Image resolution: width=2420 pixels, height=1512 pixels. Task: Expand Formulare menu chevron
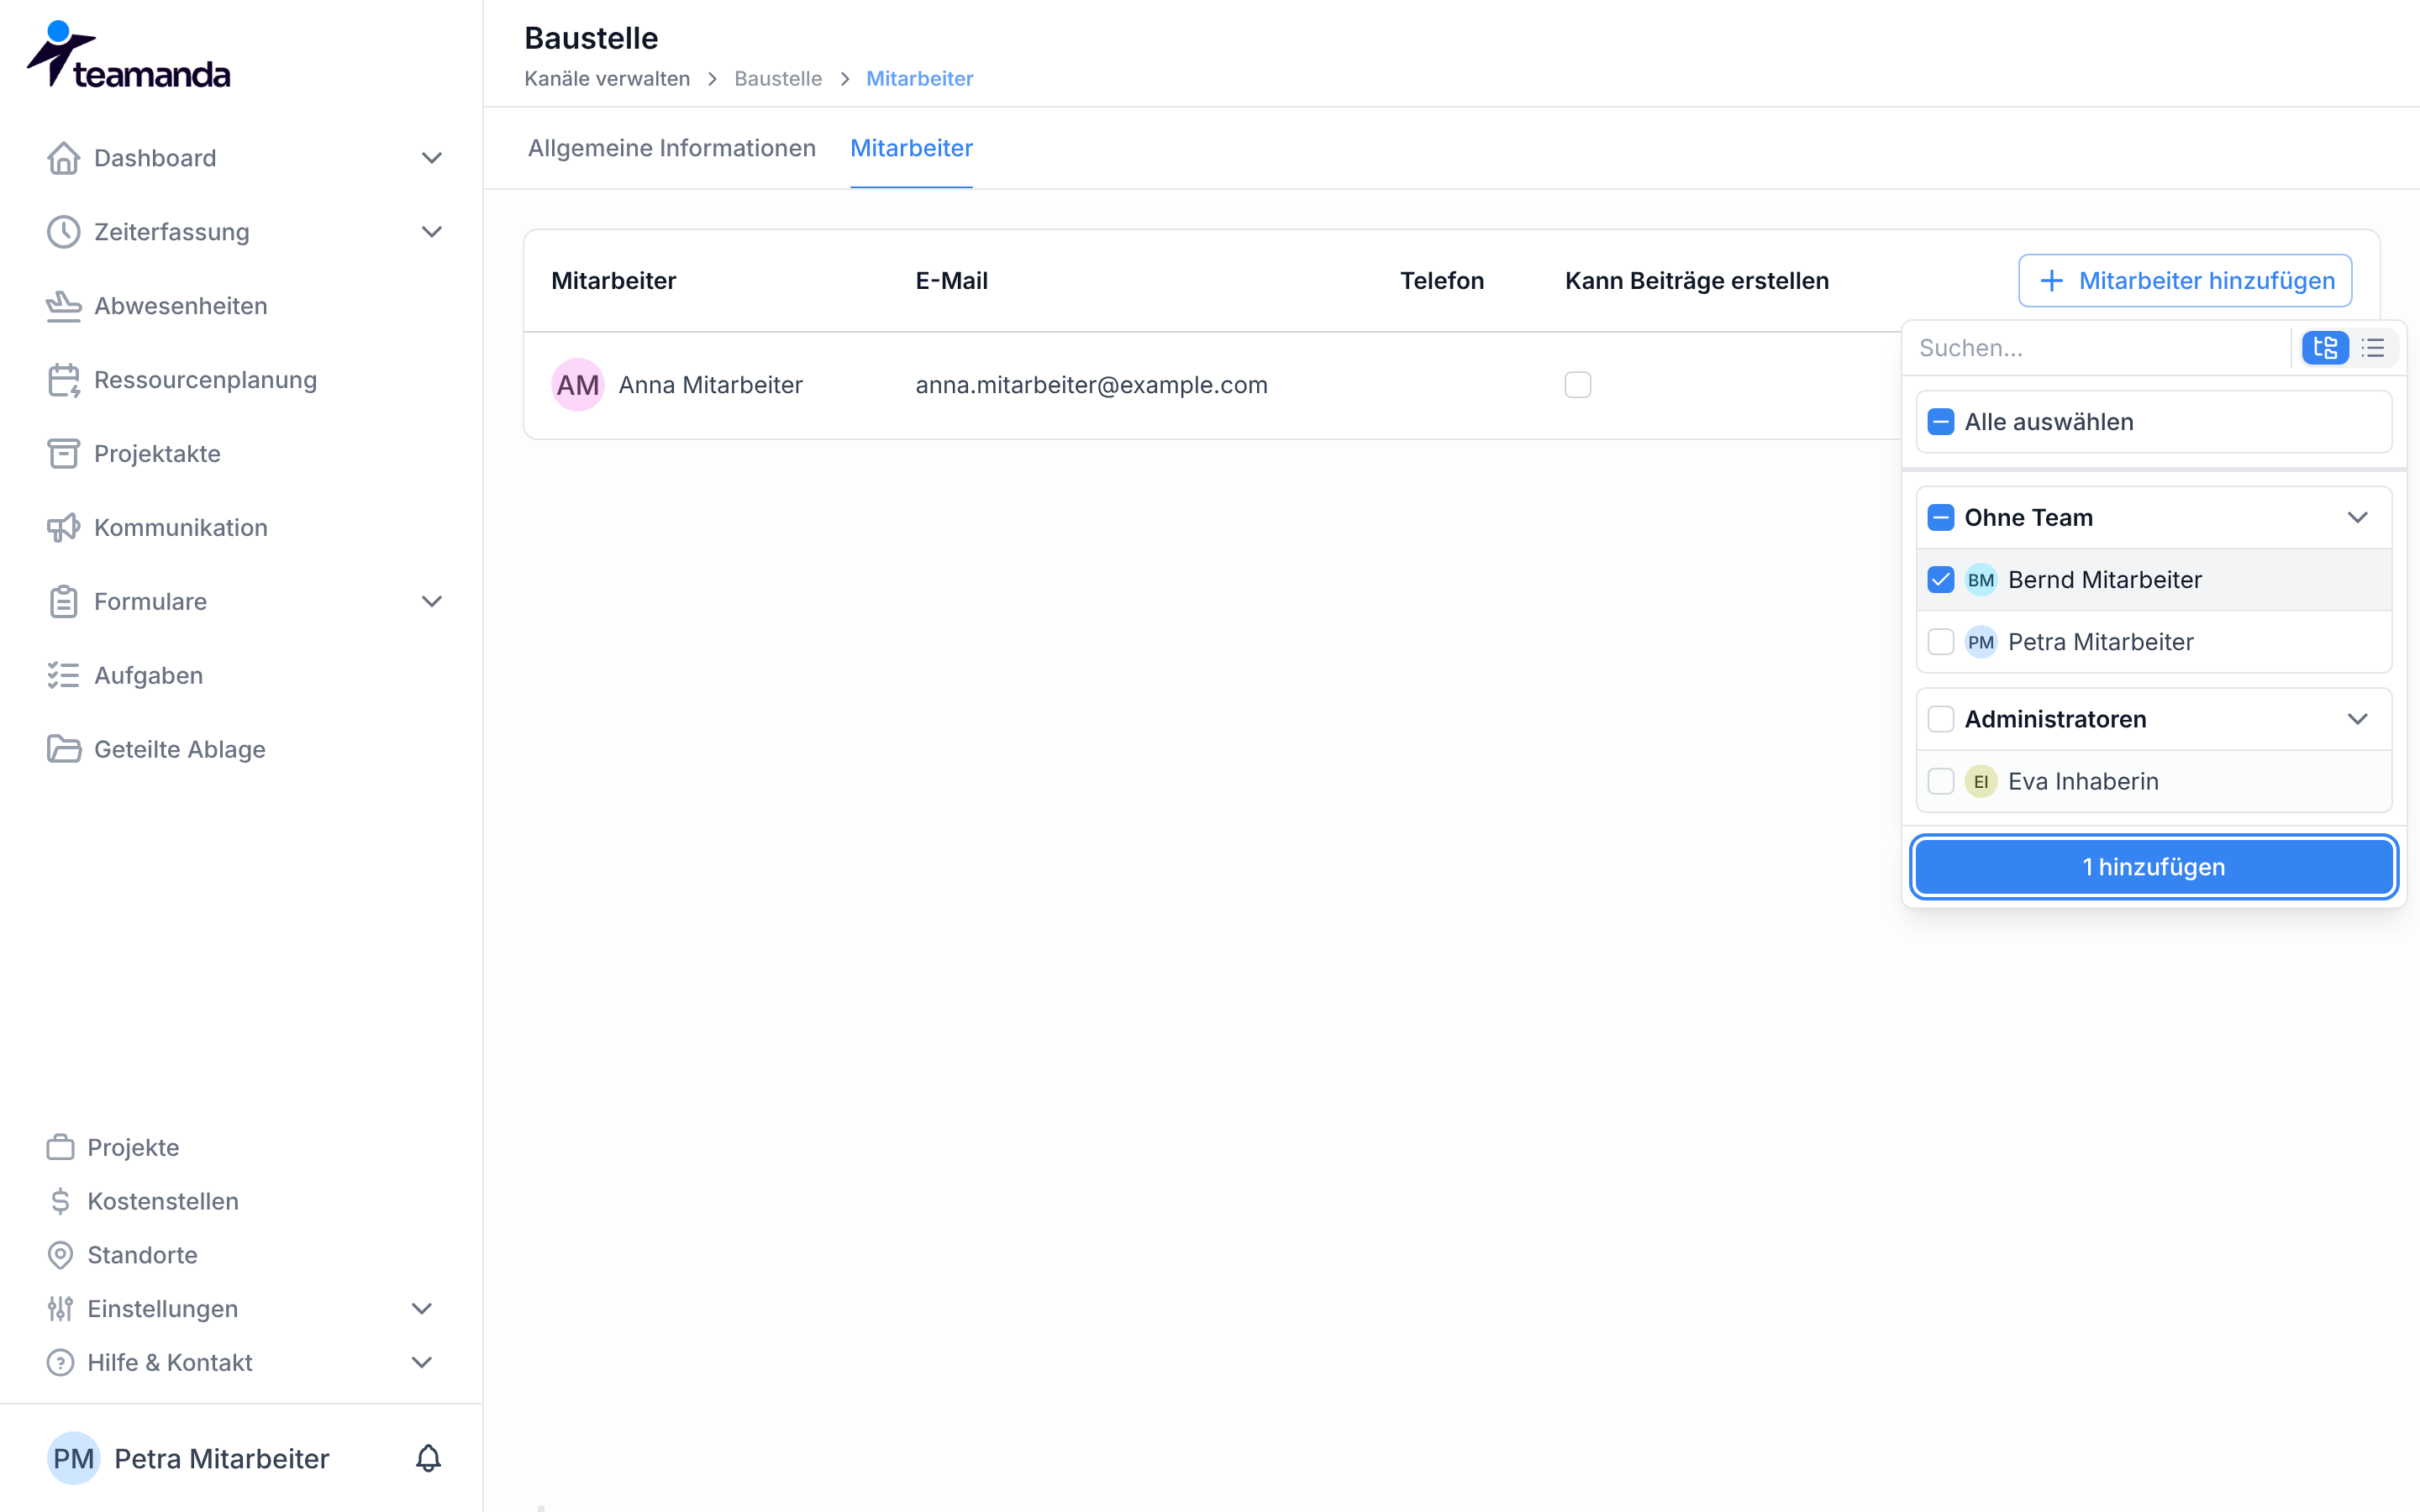(x=432, y=602)
